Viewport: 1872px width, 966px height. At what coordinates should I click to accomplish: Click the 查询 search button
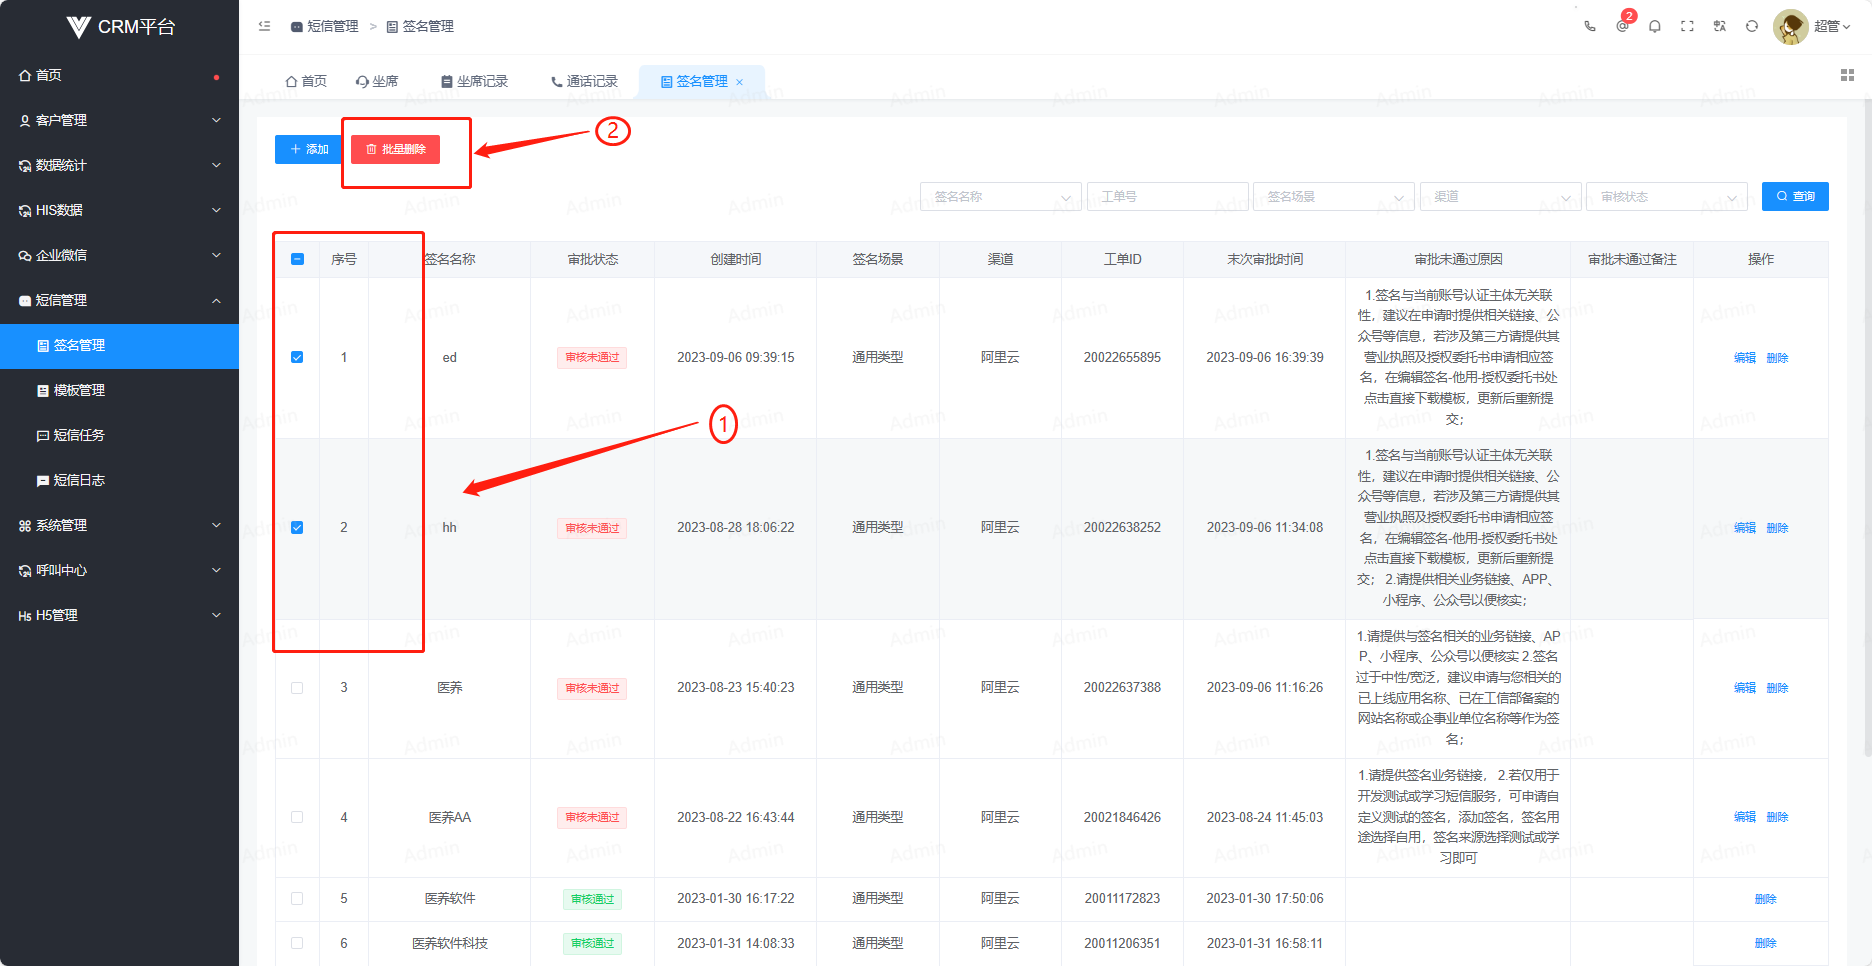[1795, 196]
